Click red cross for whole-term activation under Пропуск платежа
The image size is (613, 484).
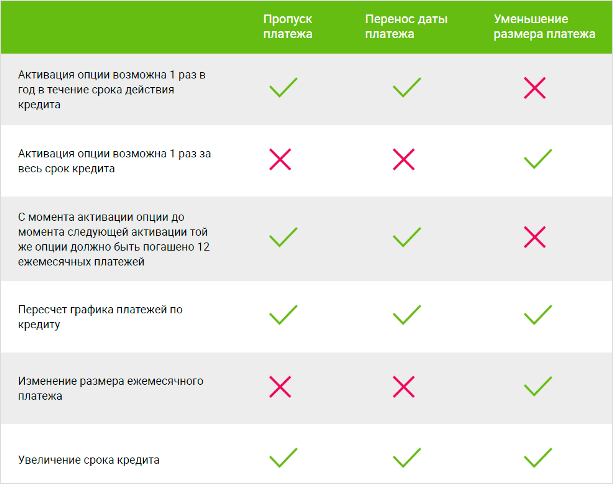(x=280, y=158)
